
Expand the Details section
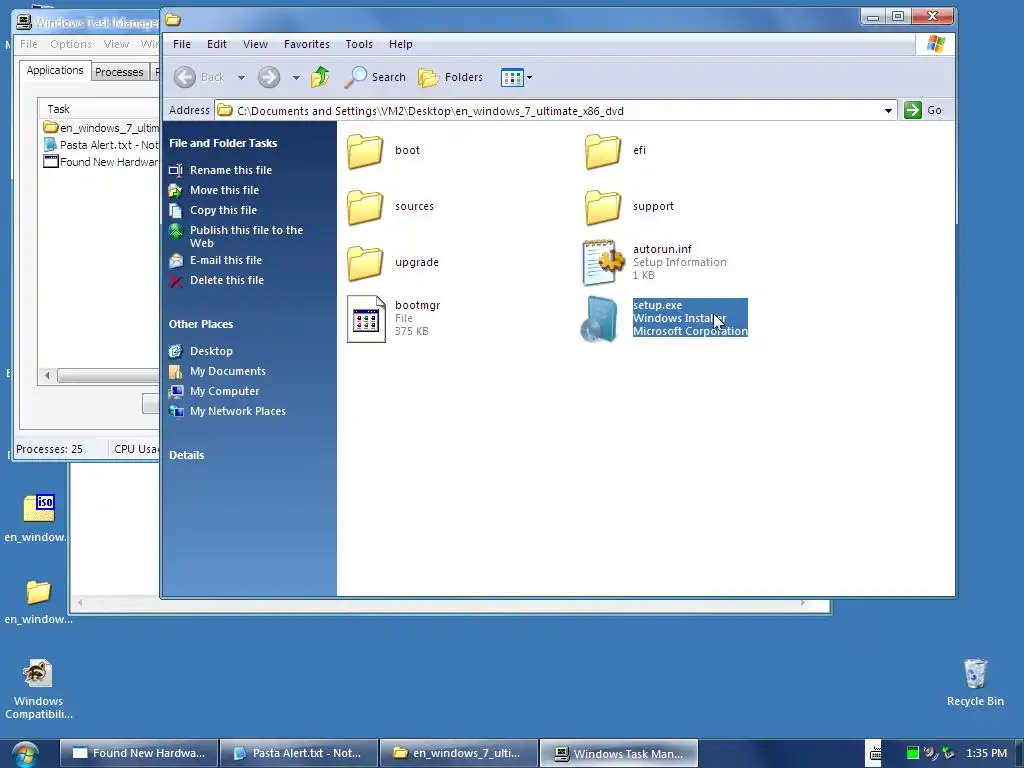pyautogui.click(x=186, y=455)
